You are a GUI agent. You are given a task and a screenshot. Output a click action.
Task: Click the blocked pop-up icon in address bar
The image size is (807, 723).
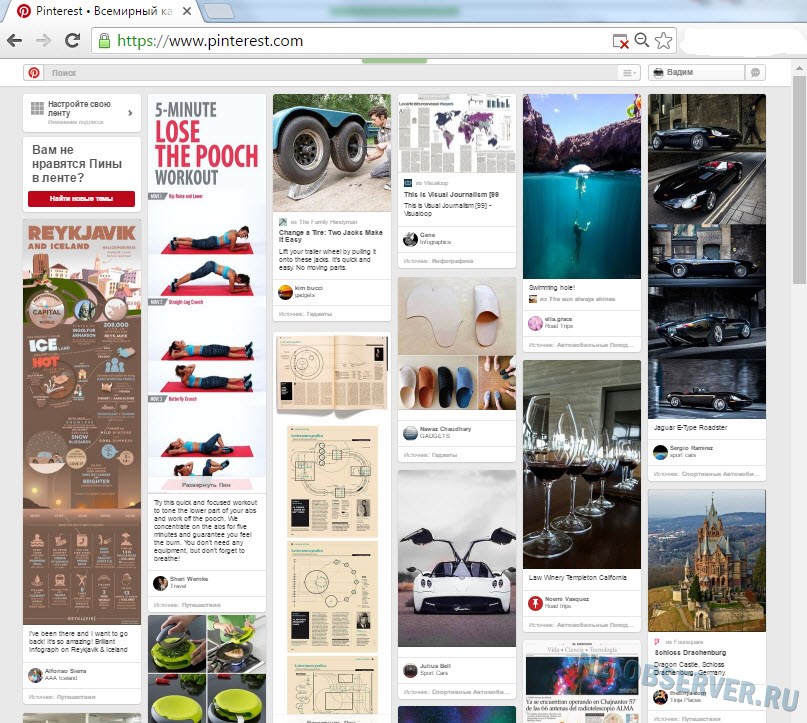(620, 41)
